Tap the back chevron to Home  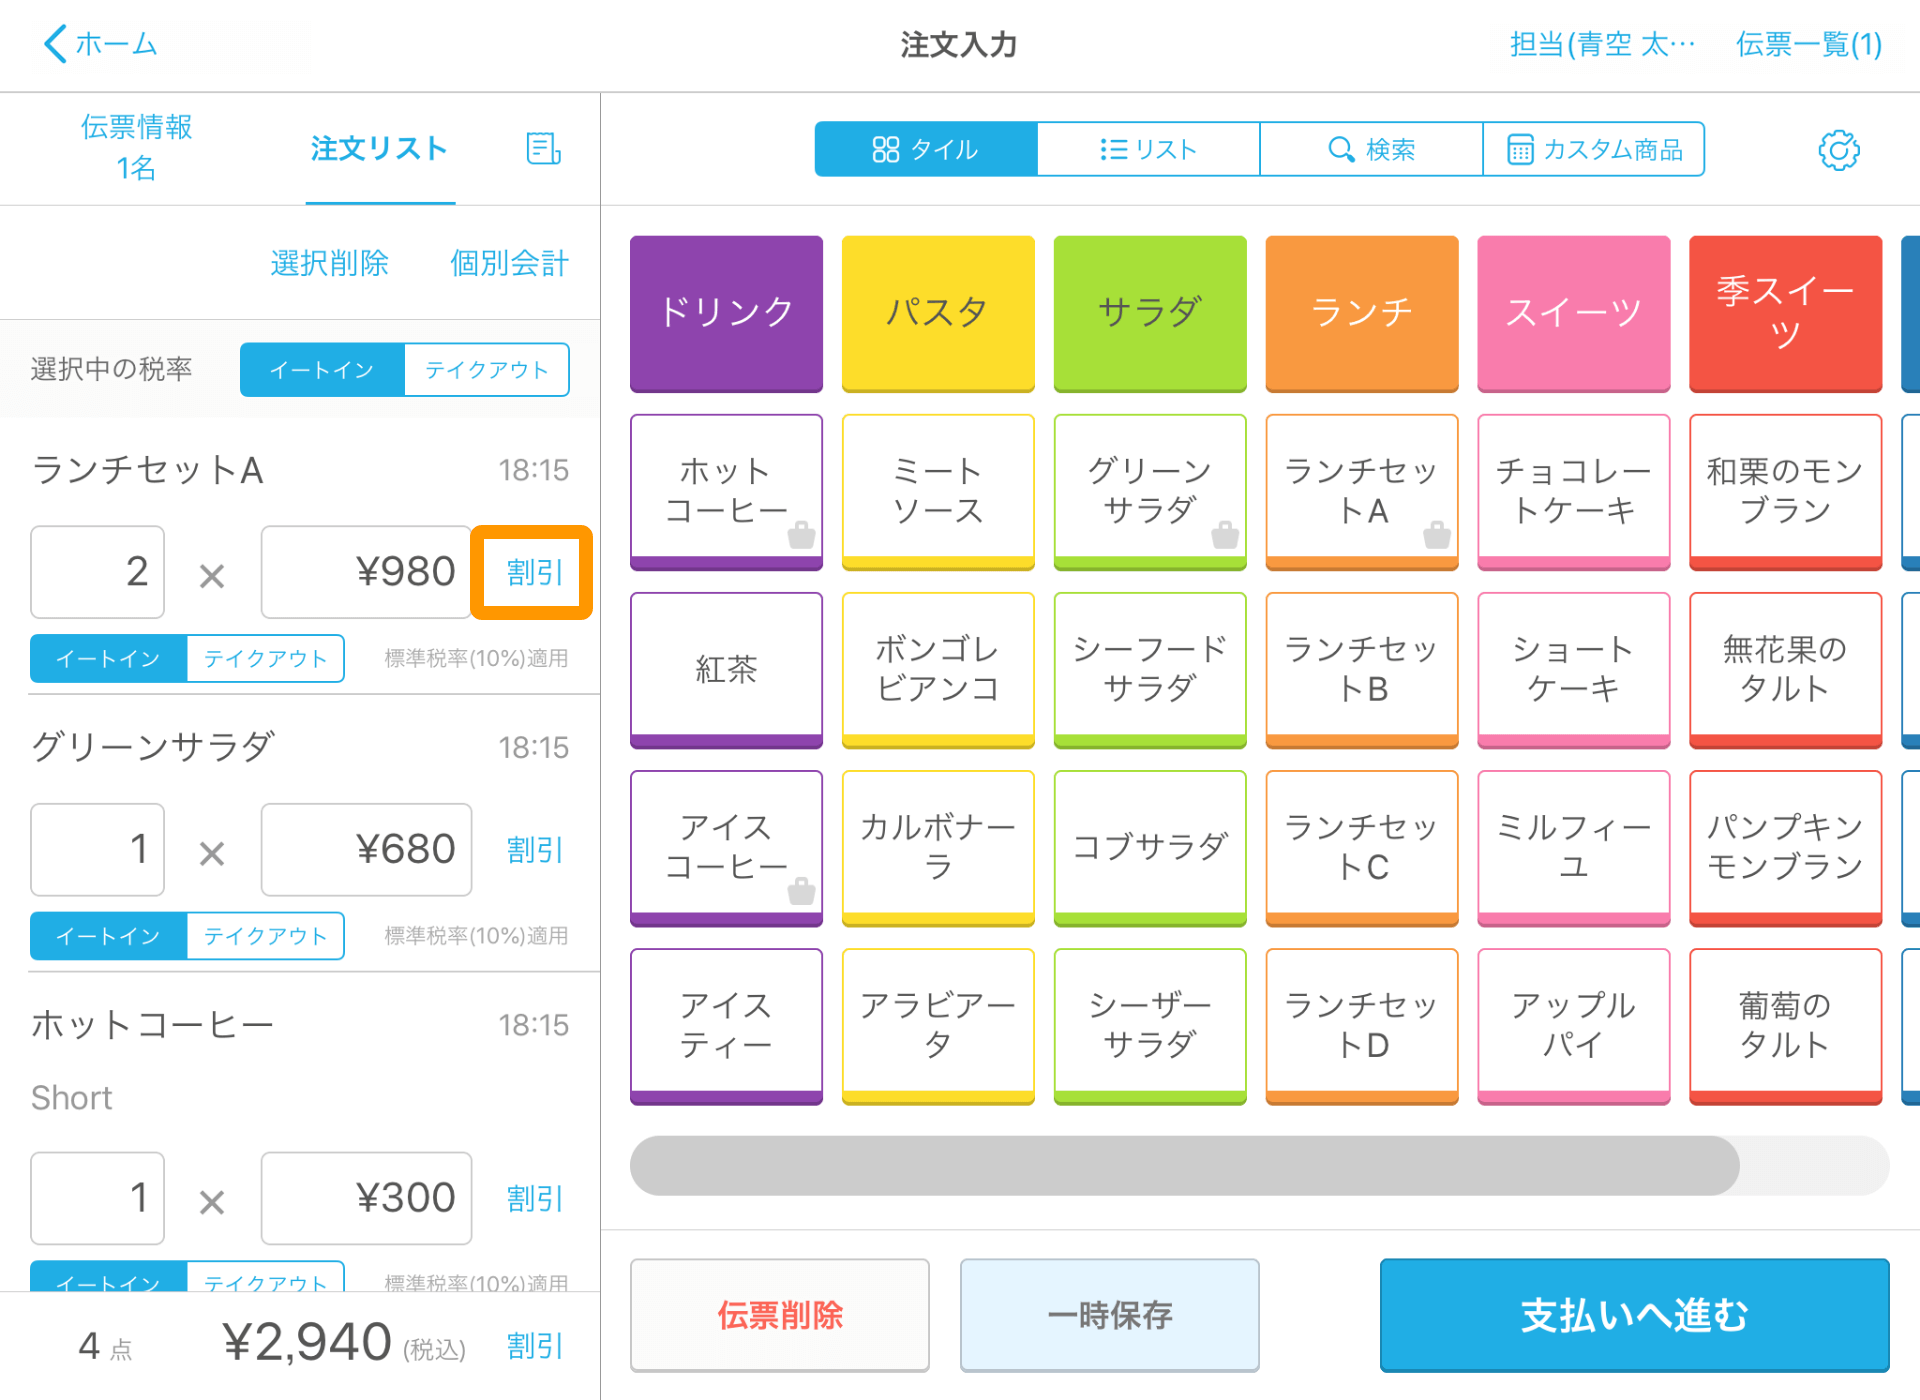[x=57, y=44]
